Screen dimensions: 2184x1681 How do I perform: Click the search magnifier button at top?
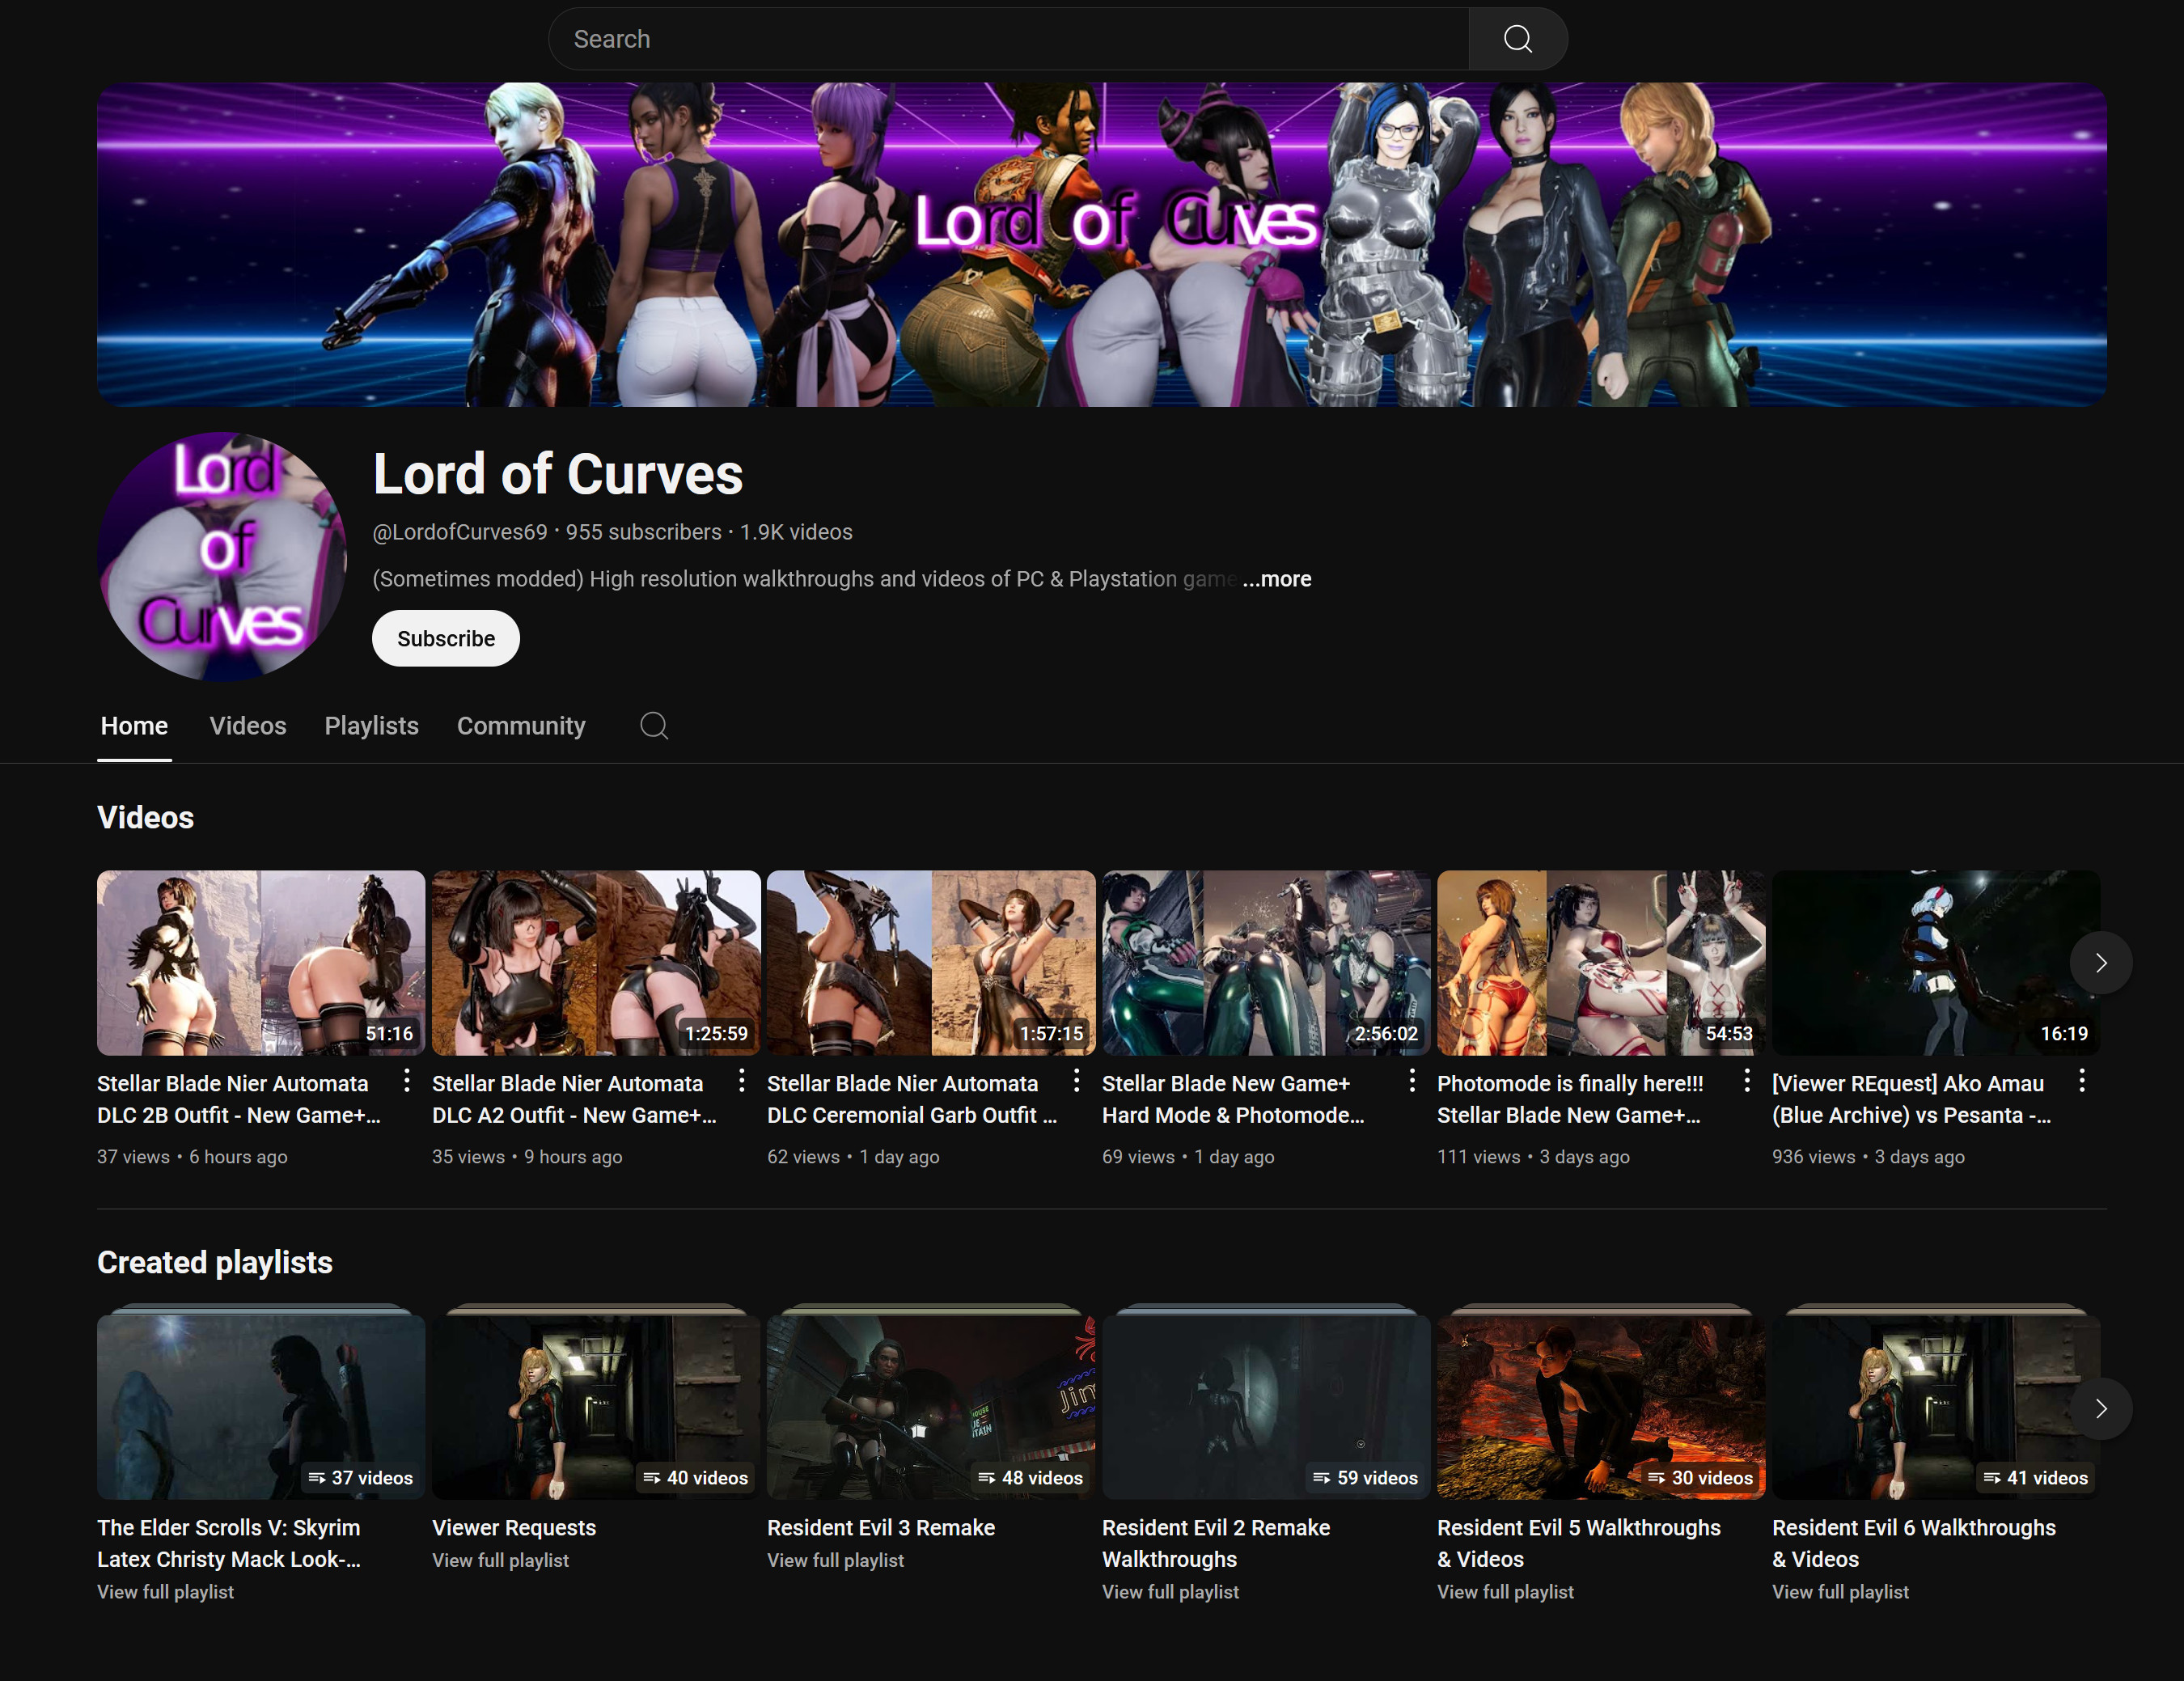coord(1517,39)
